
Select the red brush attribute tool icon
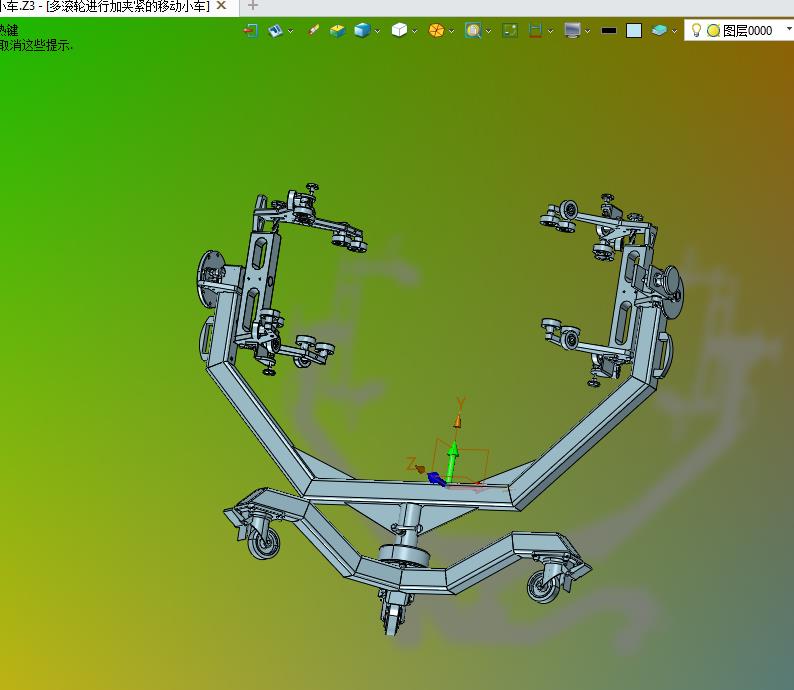313,31
